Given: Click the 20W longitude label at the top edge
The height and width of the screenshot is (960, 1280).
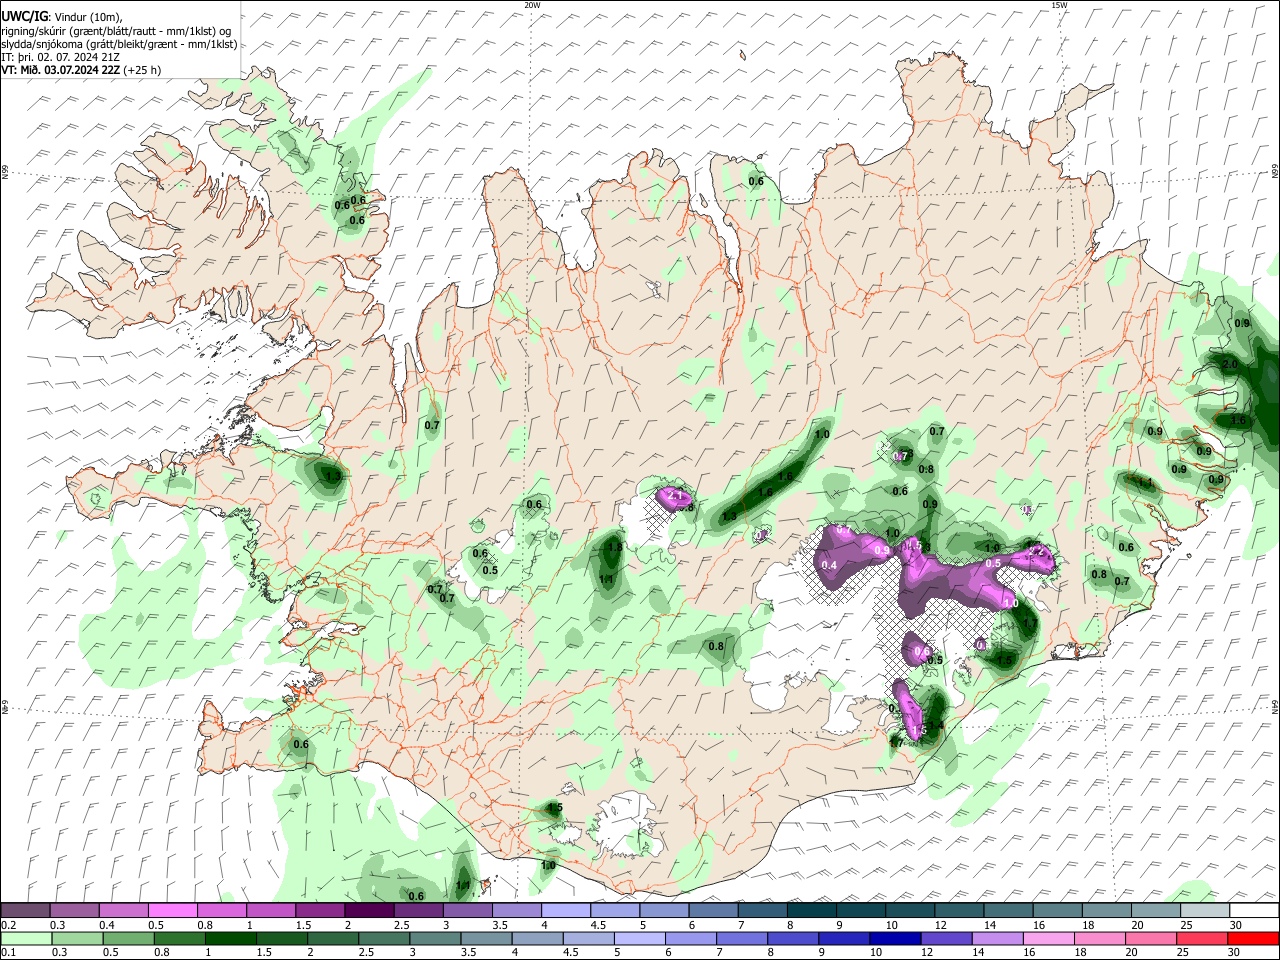Looking at the screenshot, I should point(532,5).
